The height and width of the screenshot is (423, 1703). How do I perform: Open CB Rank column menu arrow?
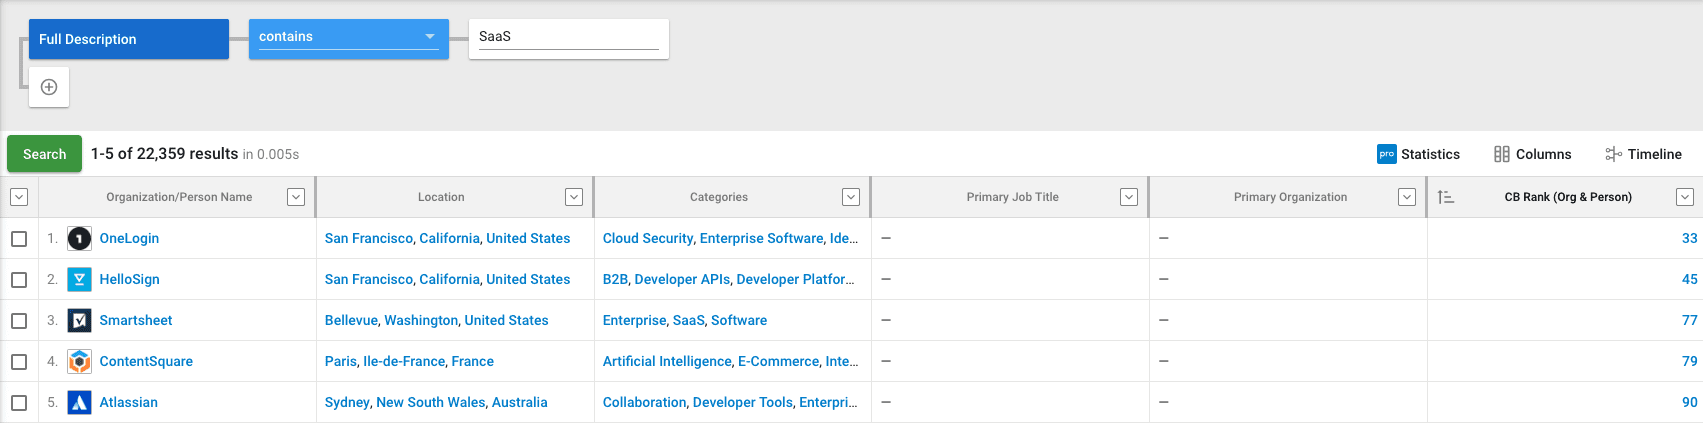coord(1685,197)
